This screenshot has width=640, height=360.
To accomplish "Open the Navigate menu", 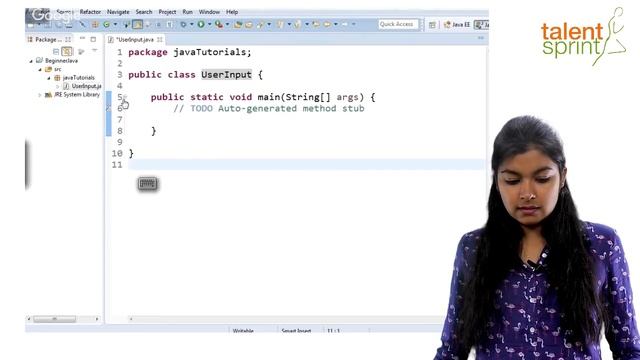I will coord(118,12).
